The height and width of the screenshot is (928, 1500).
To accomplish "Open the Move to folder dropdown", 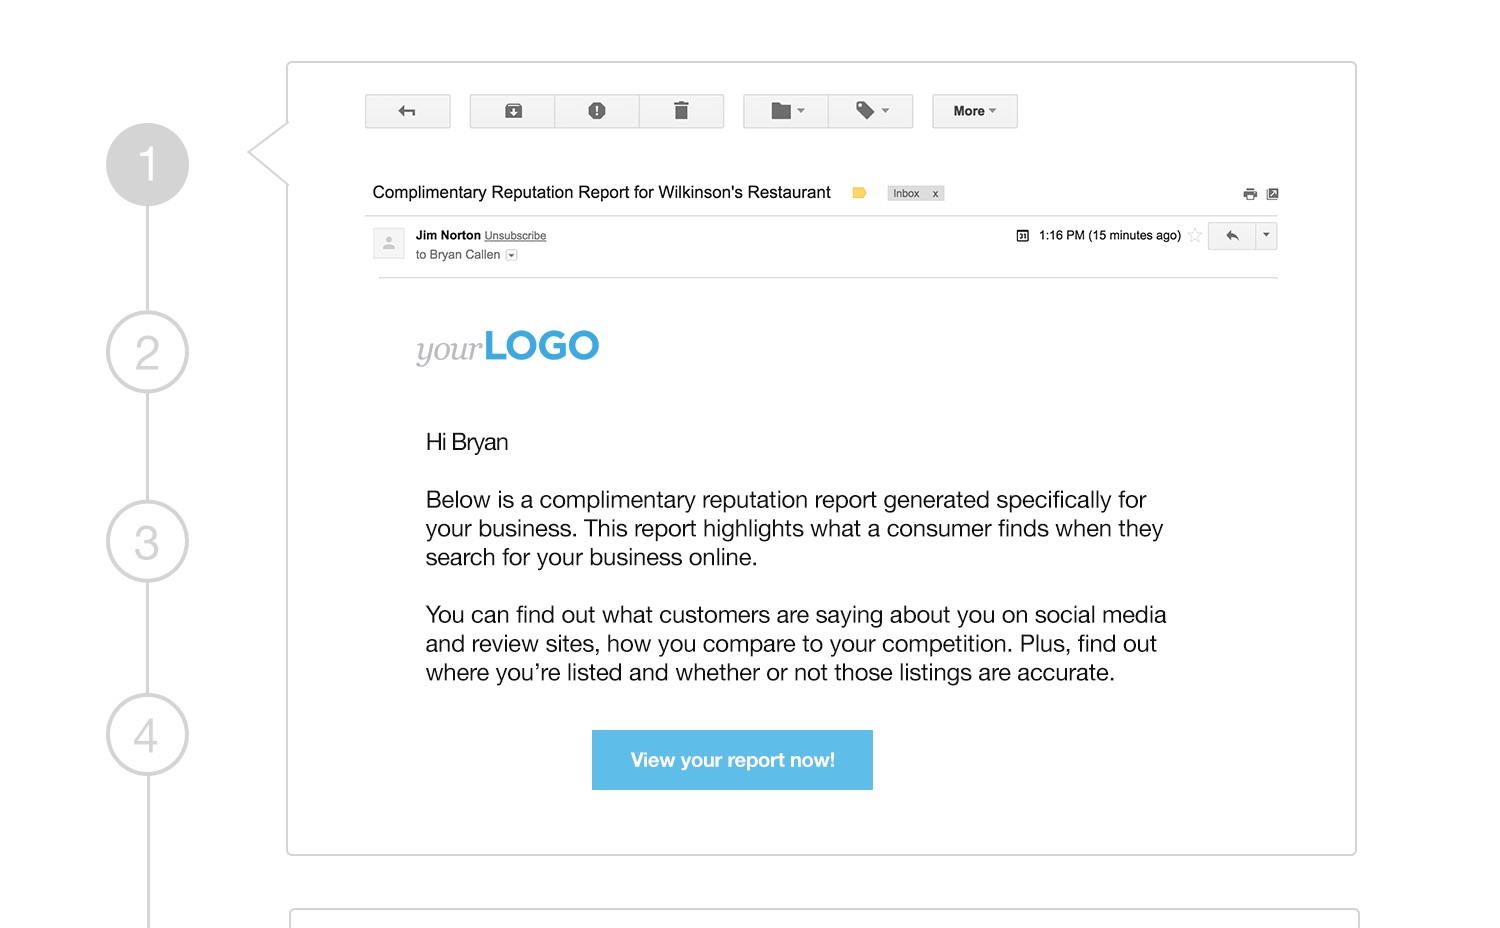I will coord(786,111).
